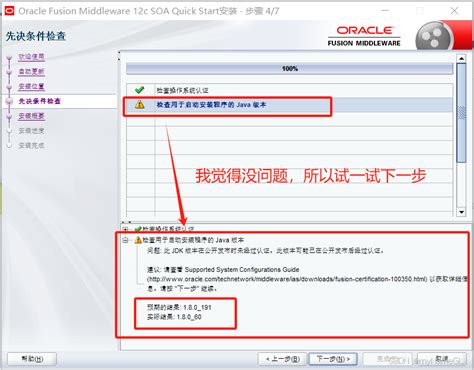Image resolution: width=474 pixels, height=370 pixels.
Task: Expand the operating system check details node
Action: click(x=125, y=229)
